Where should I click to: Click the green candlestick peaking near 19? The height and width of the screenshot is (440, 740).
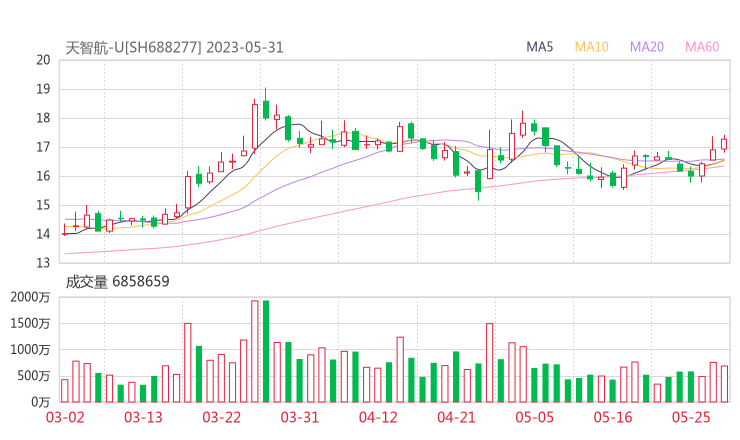[x=266, y=103]
